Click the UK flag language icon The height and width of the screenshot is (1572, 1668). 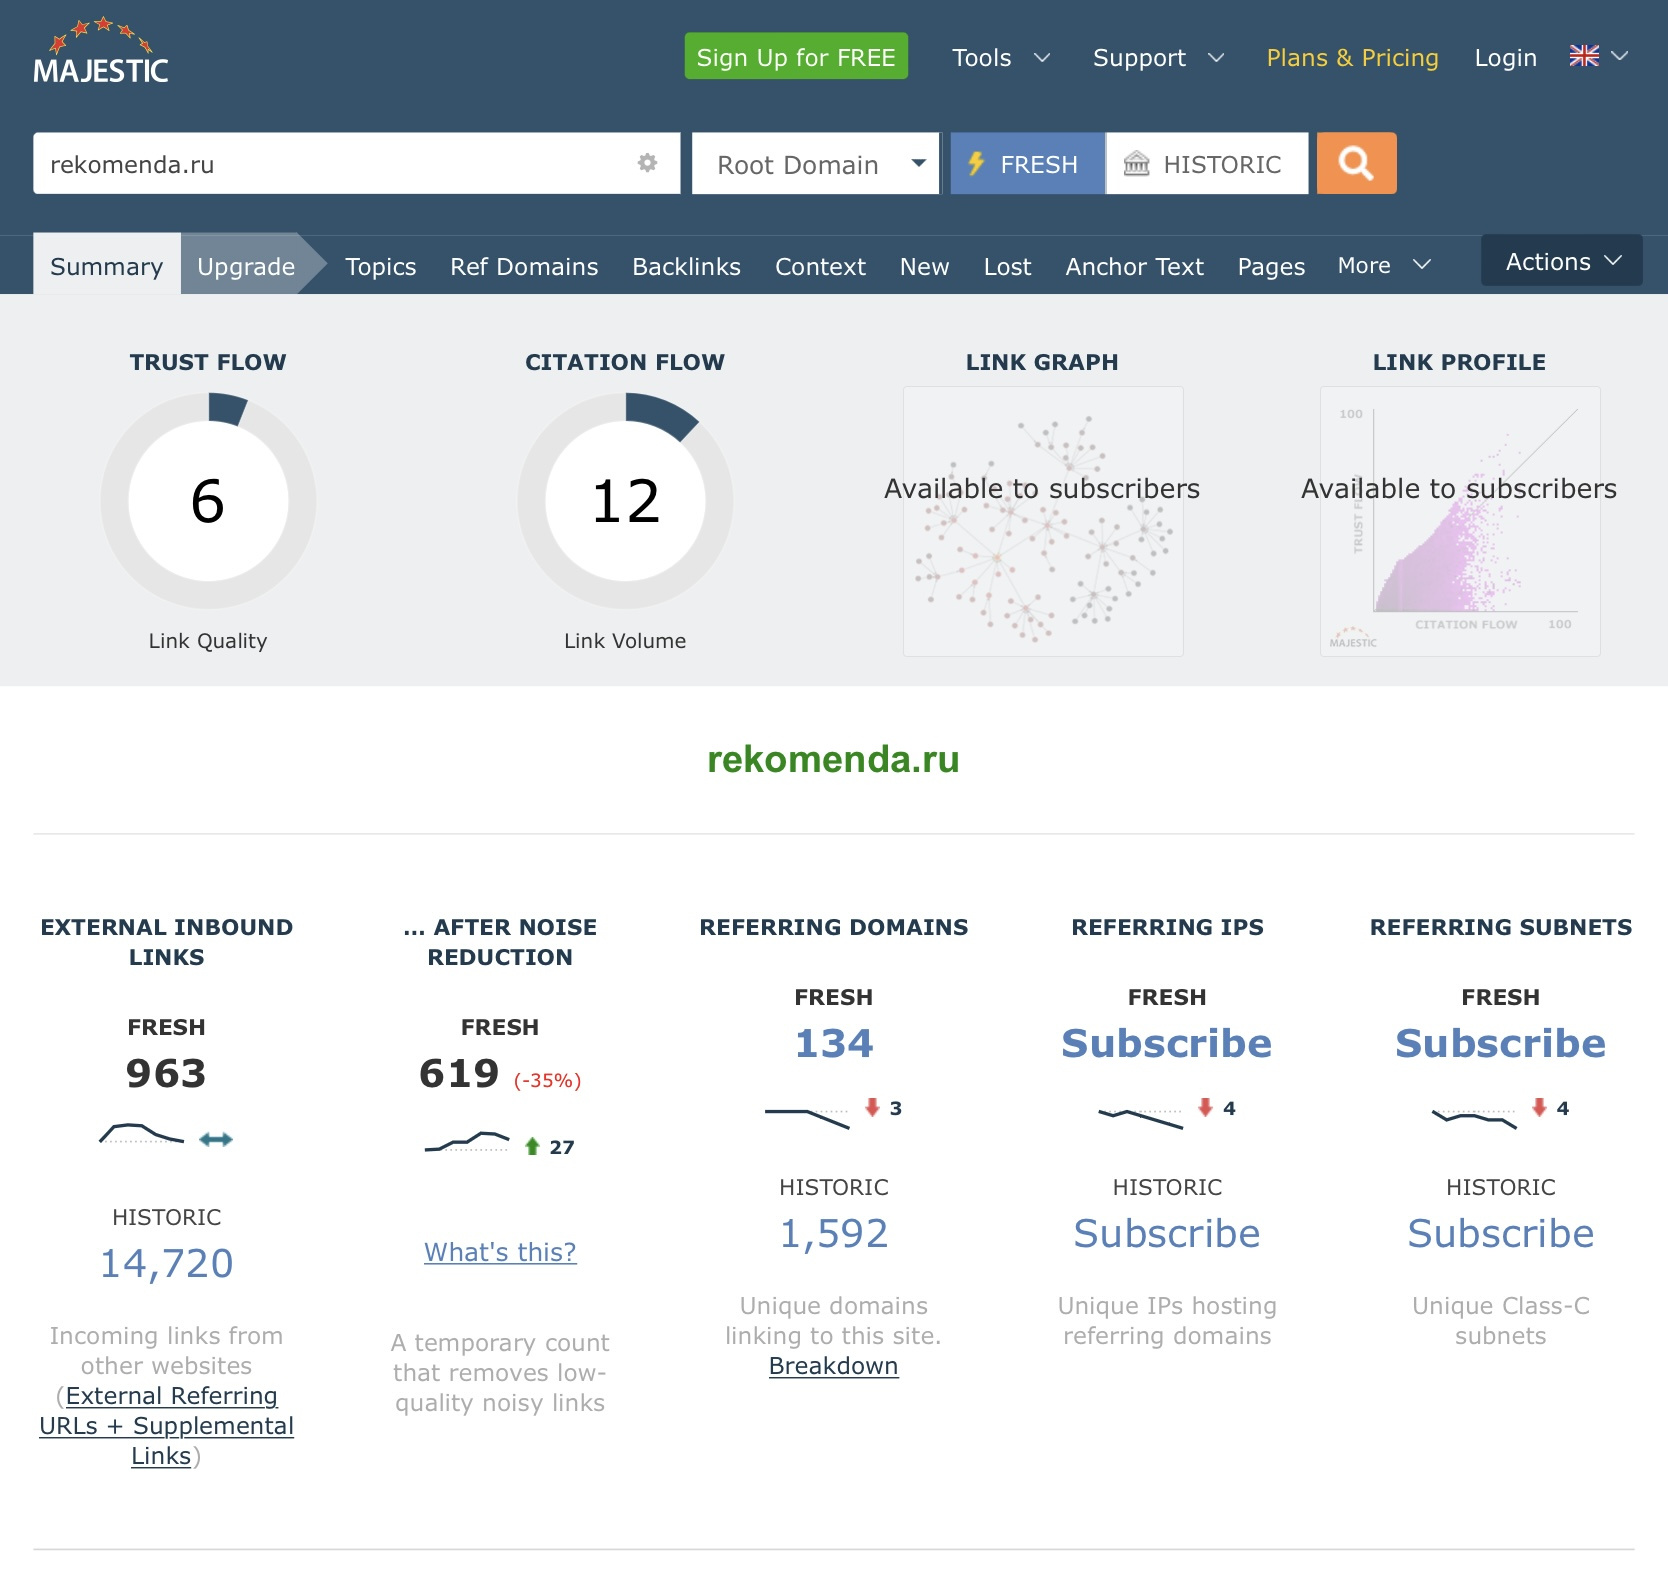(x=1584, y=56)
